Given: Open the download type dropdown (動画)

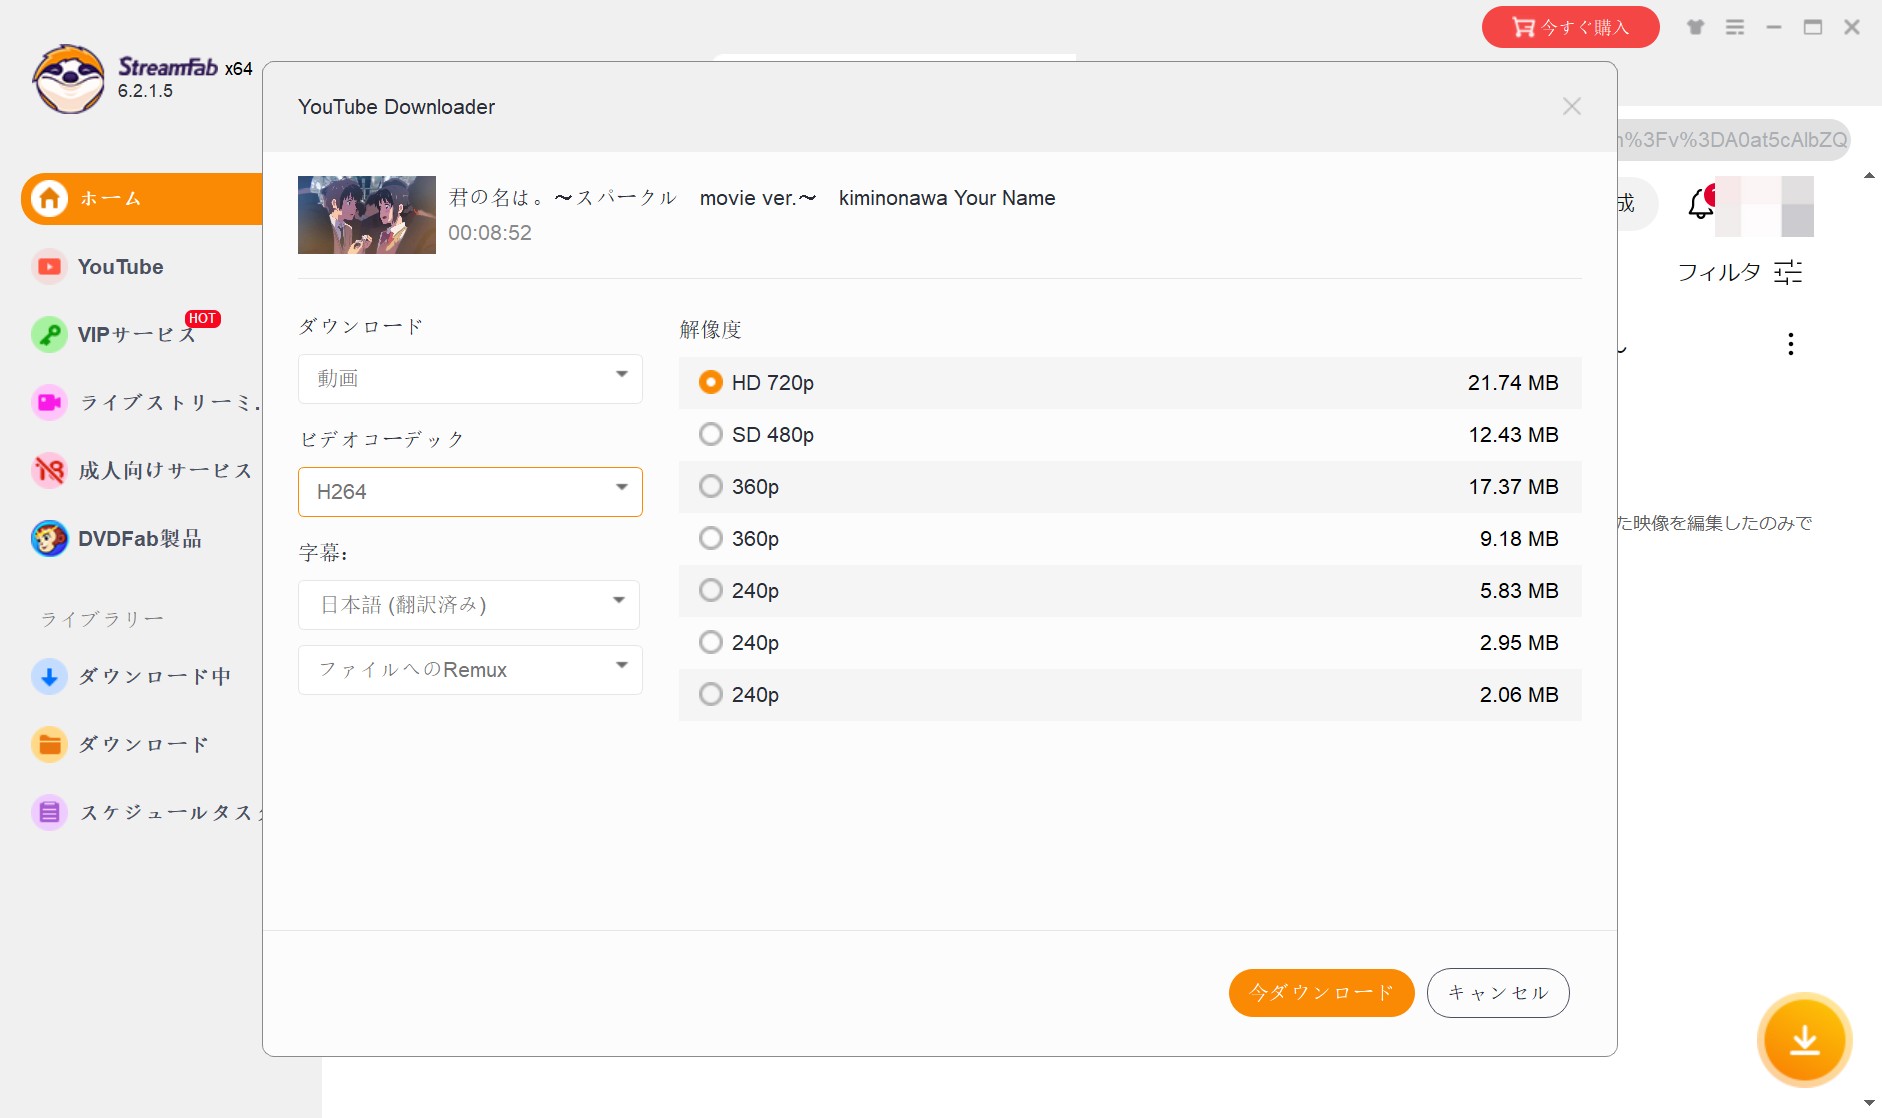Looking at the screenshot, I should [470, 379].
